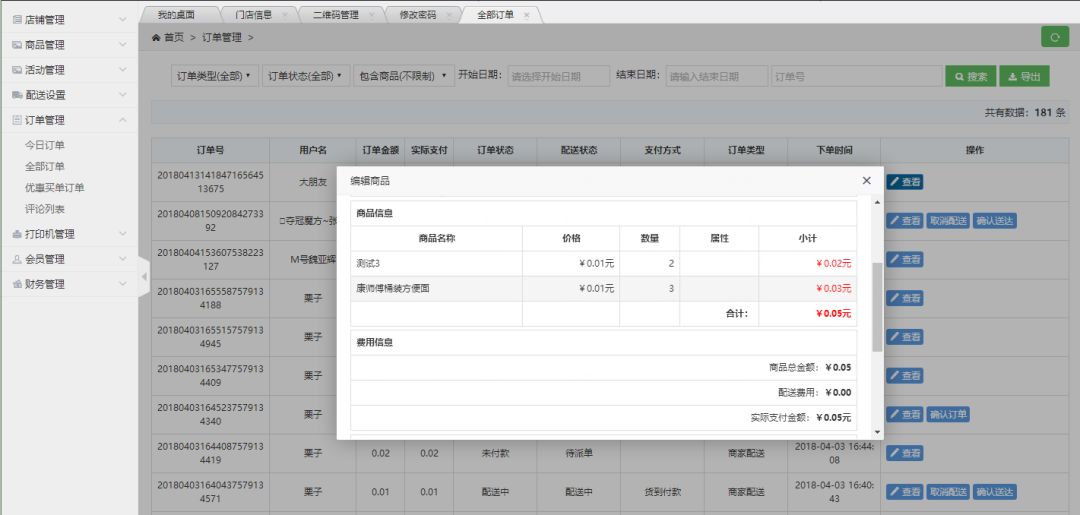
Task: Click the dialog vertical scrollbar thumb
Action: pos(877,306)
